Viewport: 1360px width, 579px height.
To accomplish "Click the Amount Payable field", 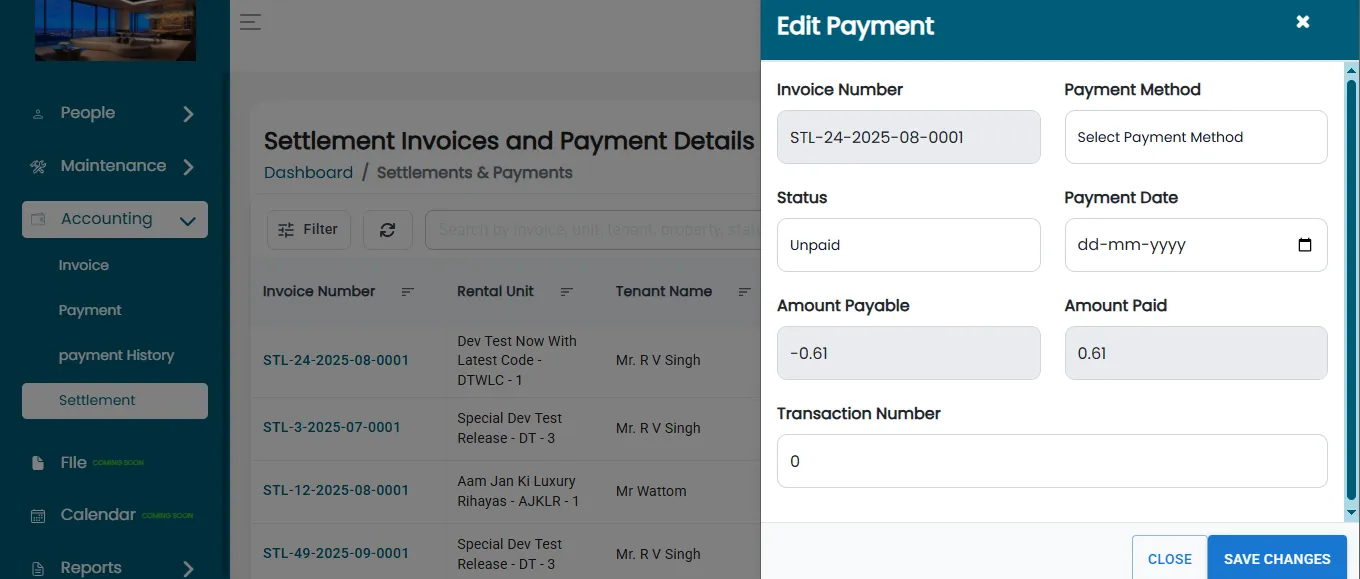I will pos(908,353).
